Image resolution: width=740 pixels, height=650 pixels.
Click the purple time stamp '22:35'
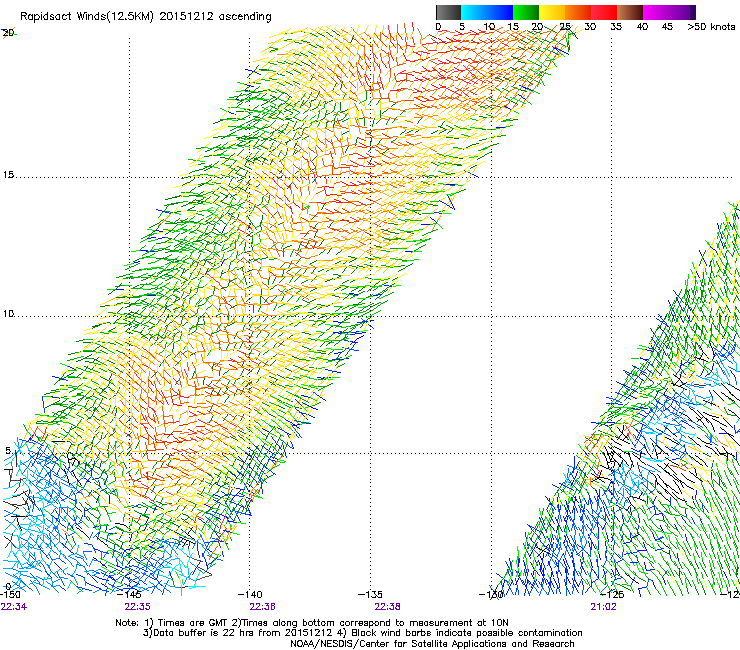tap(137, 607)
